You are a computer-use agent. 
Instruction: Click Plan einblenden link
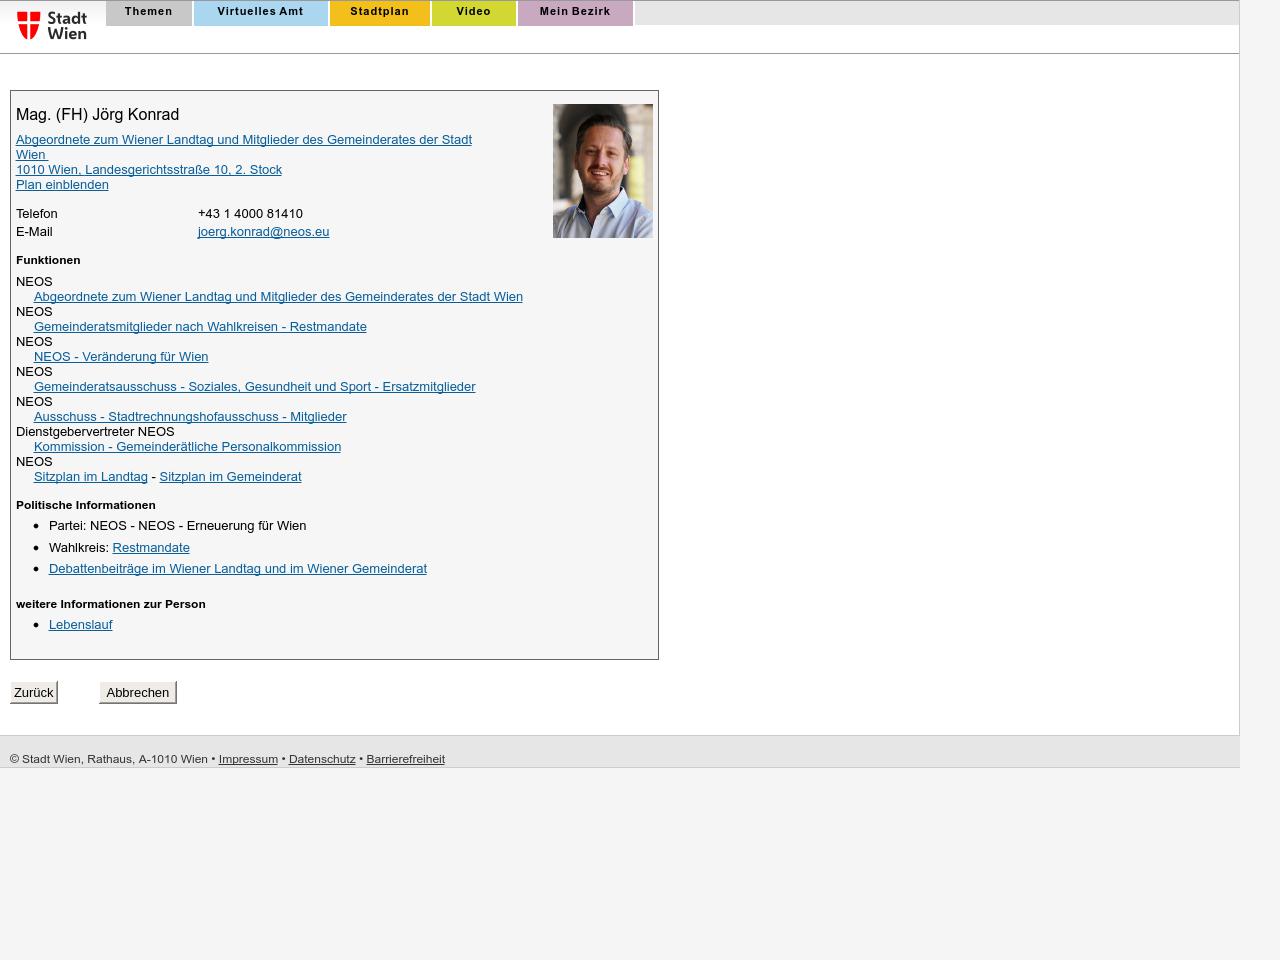tap(62, 185)
